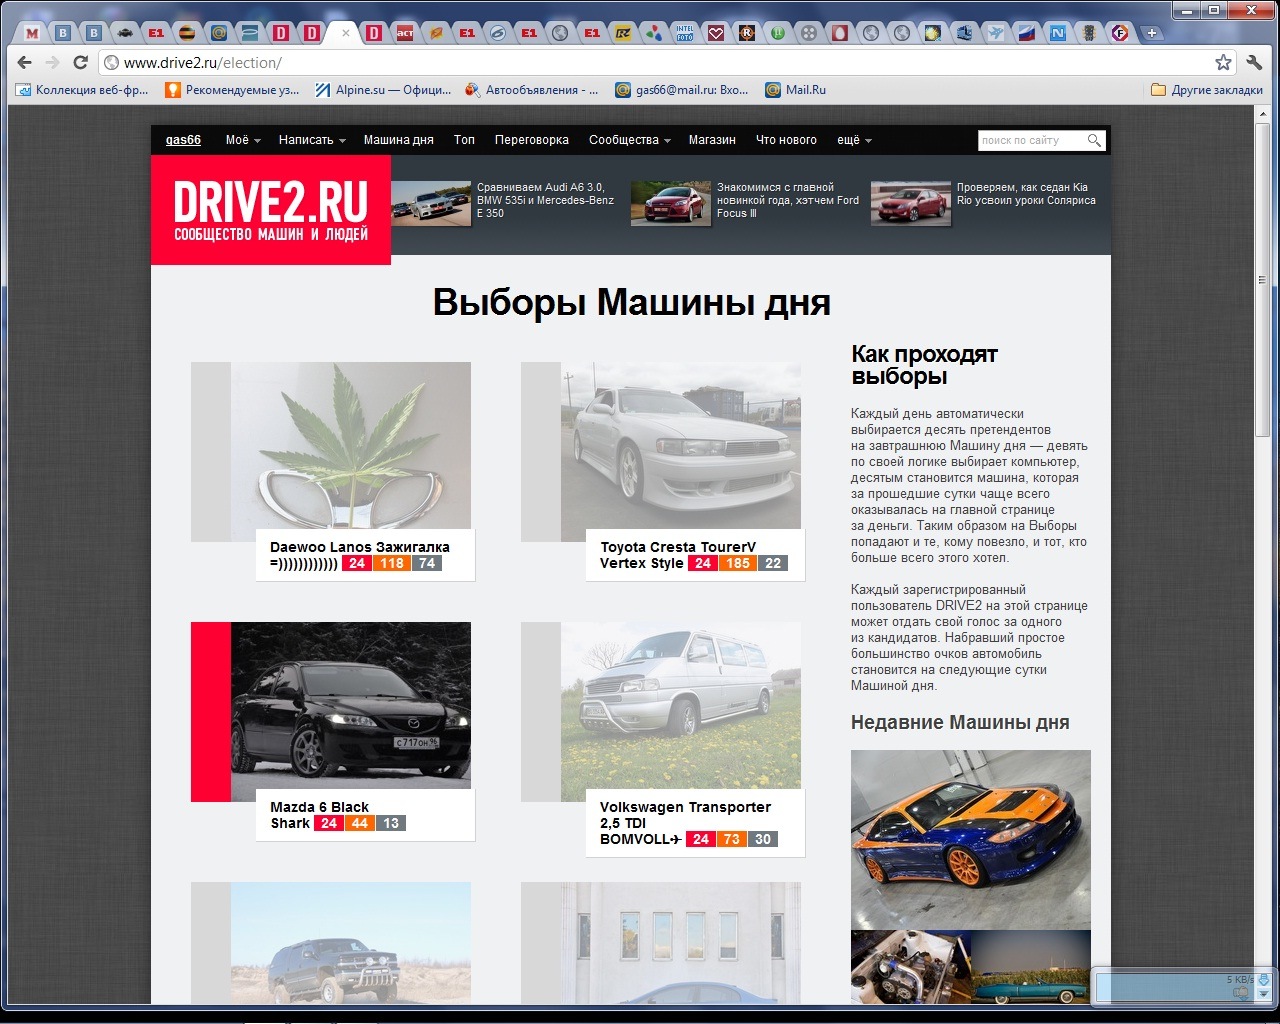This screenshot has width=1280, height=1024.
Task: Click the site search input field
Action: 1031,140
